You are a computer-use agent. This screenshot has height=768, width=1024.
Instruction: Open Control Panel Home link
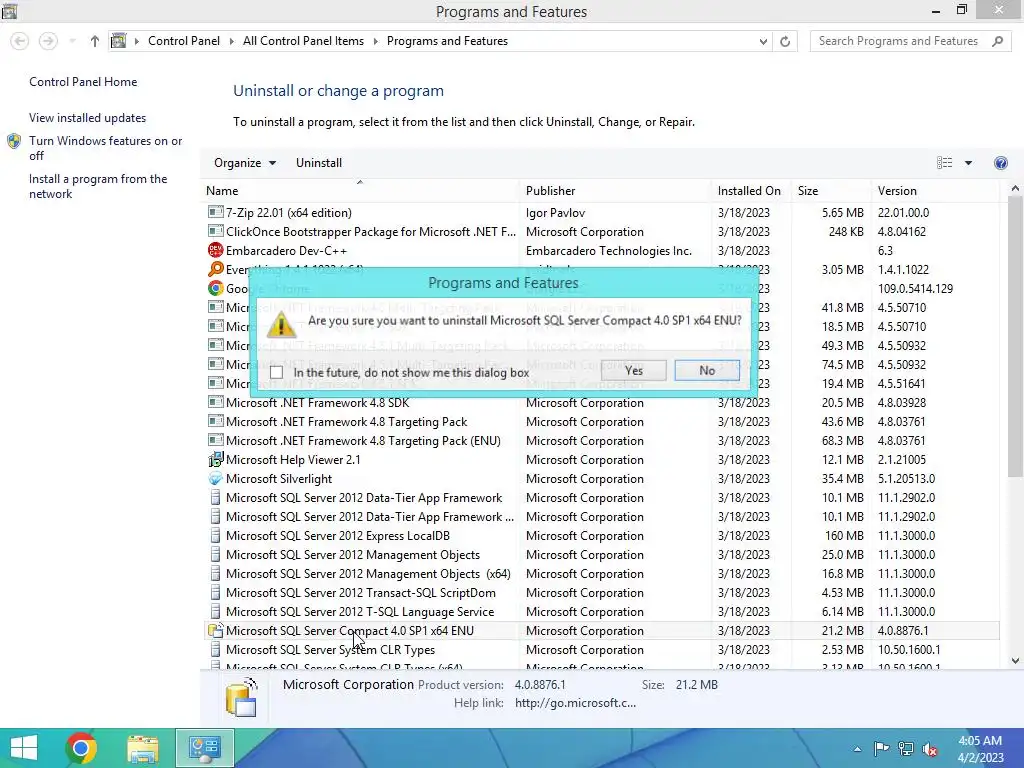(83, 82)
